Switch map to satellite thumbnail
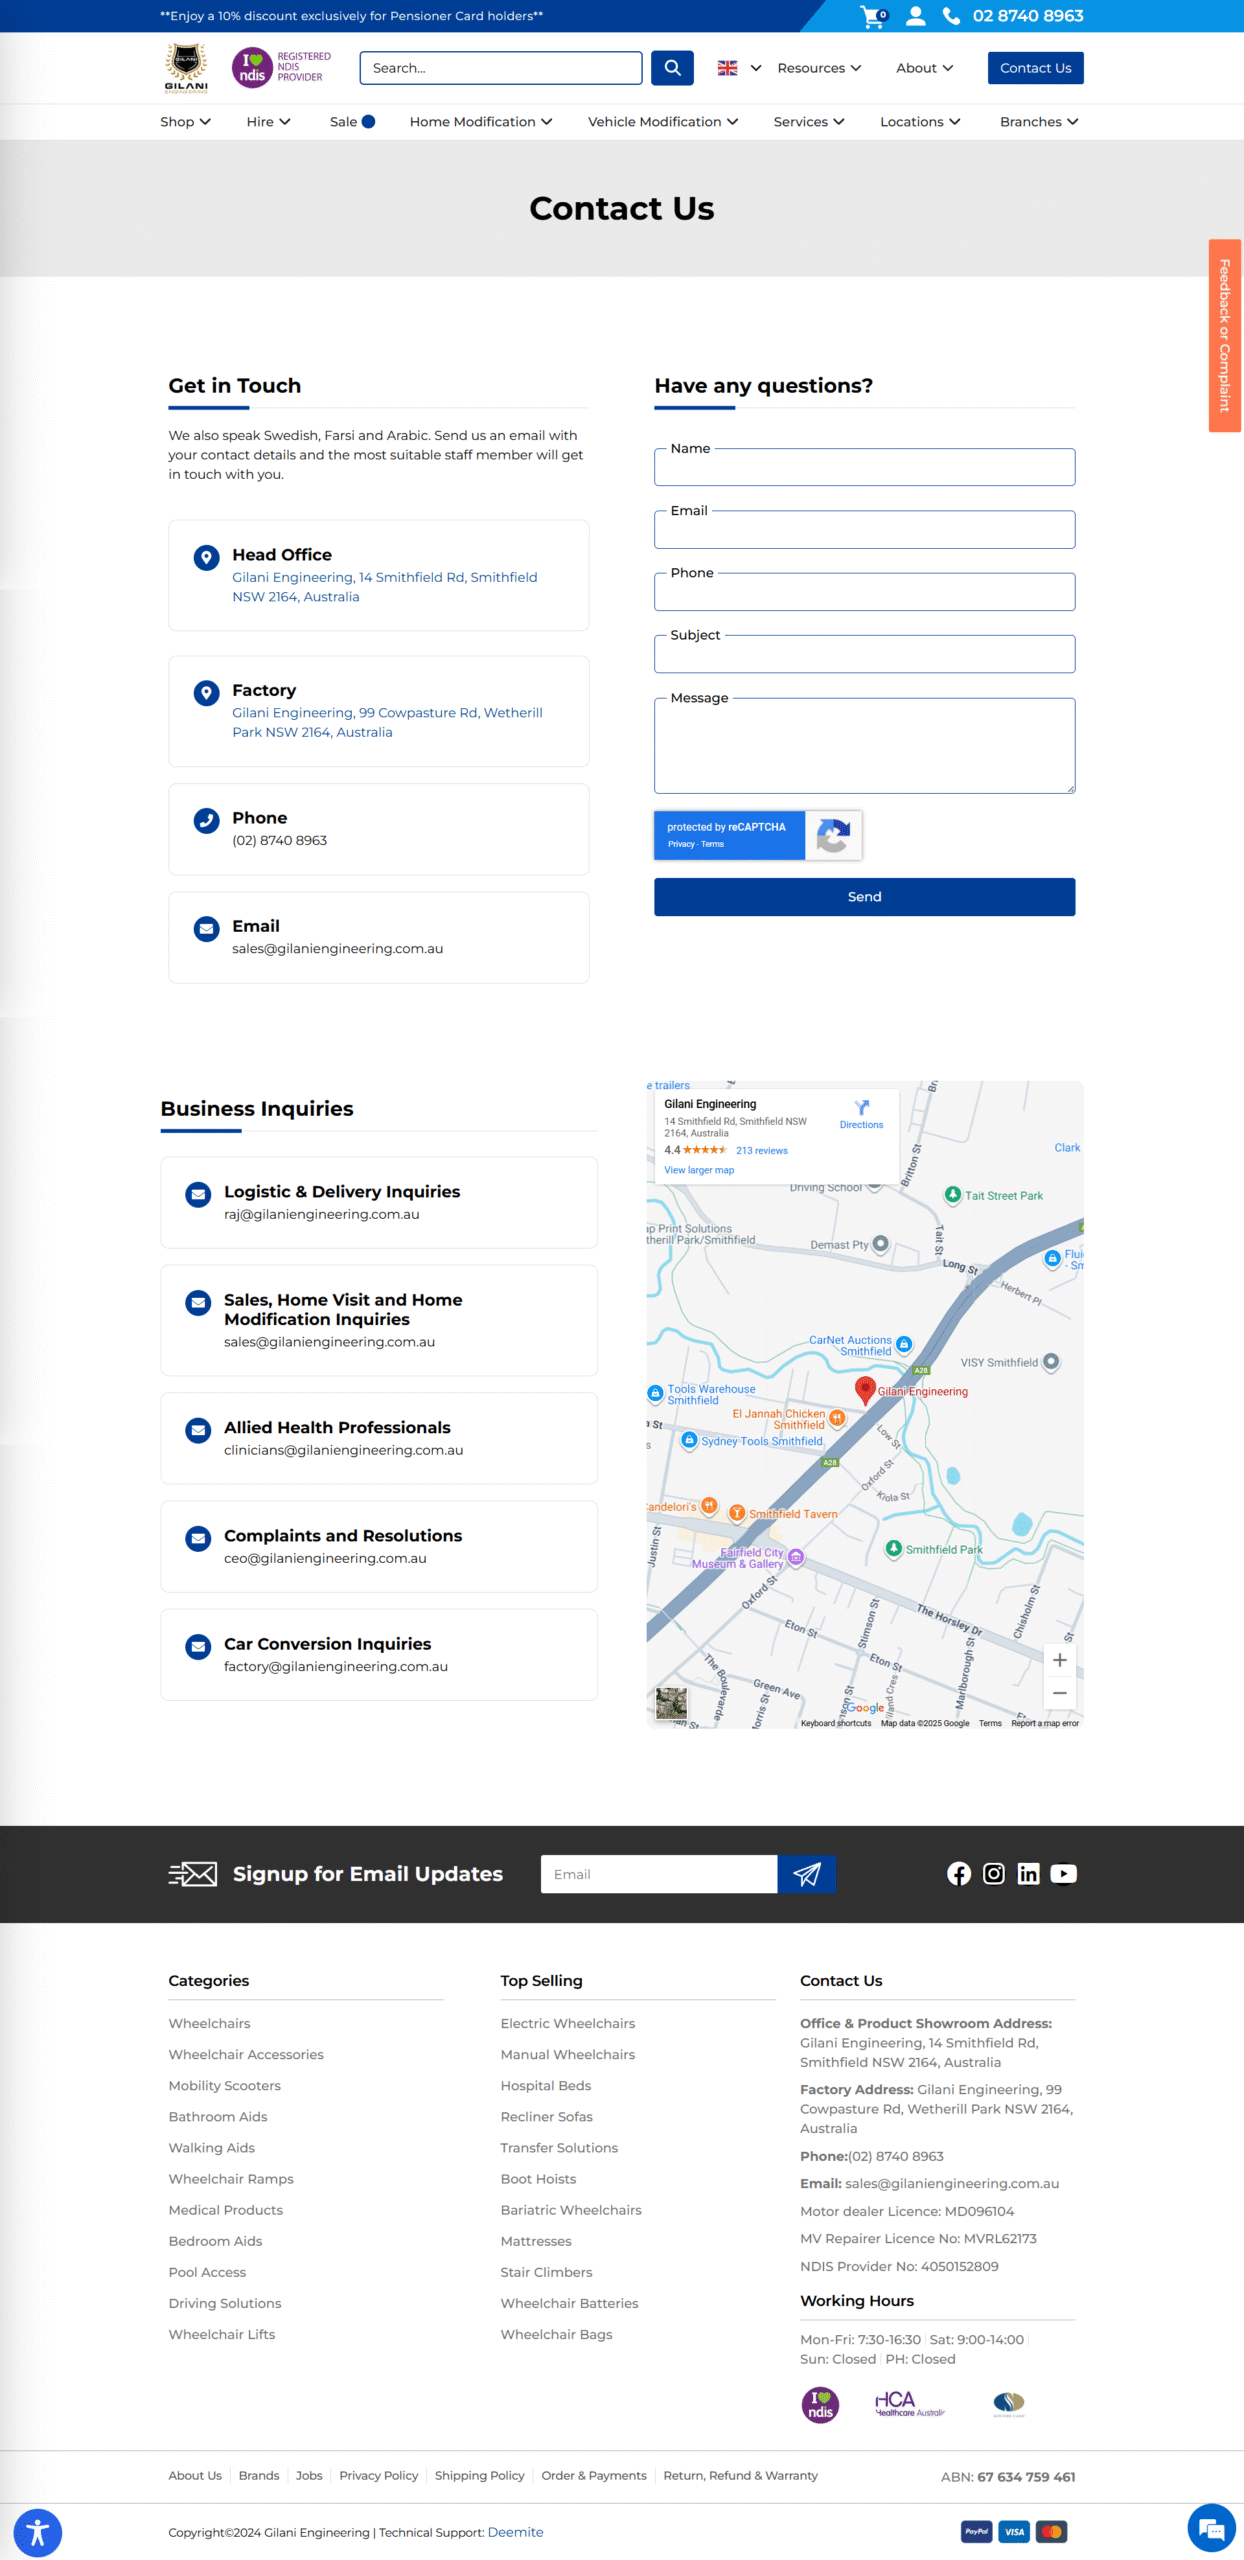 pos(671,1703)
